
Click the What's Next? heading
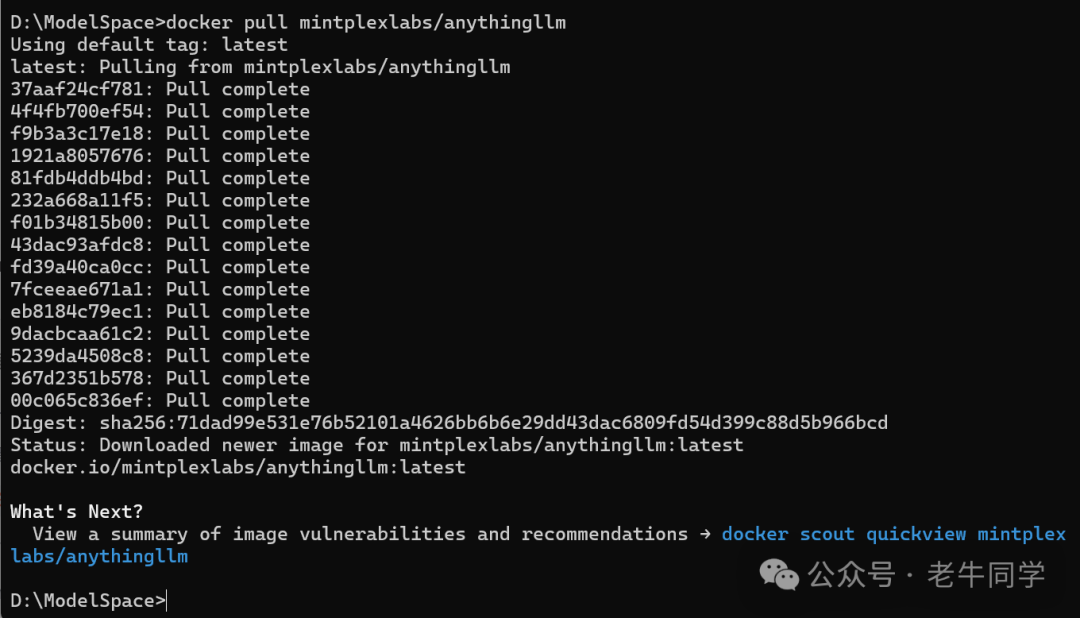pos(76,511)
